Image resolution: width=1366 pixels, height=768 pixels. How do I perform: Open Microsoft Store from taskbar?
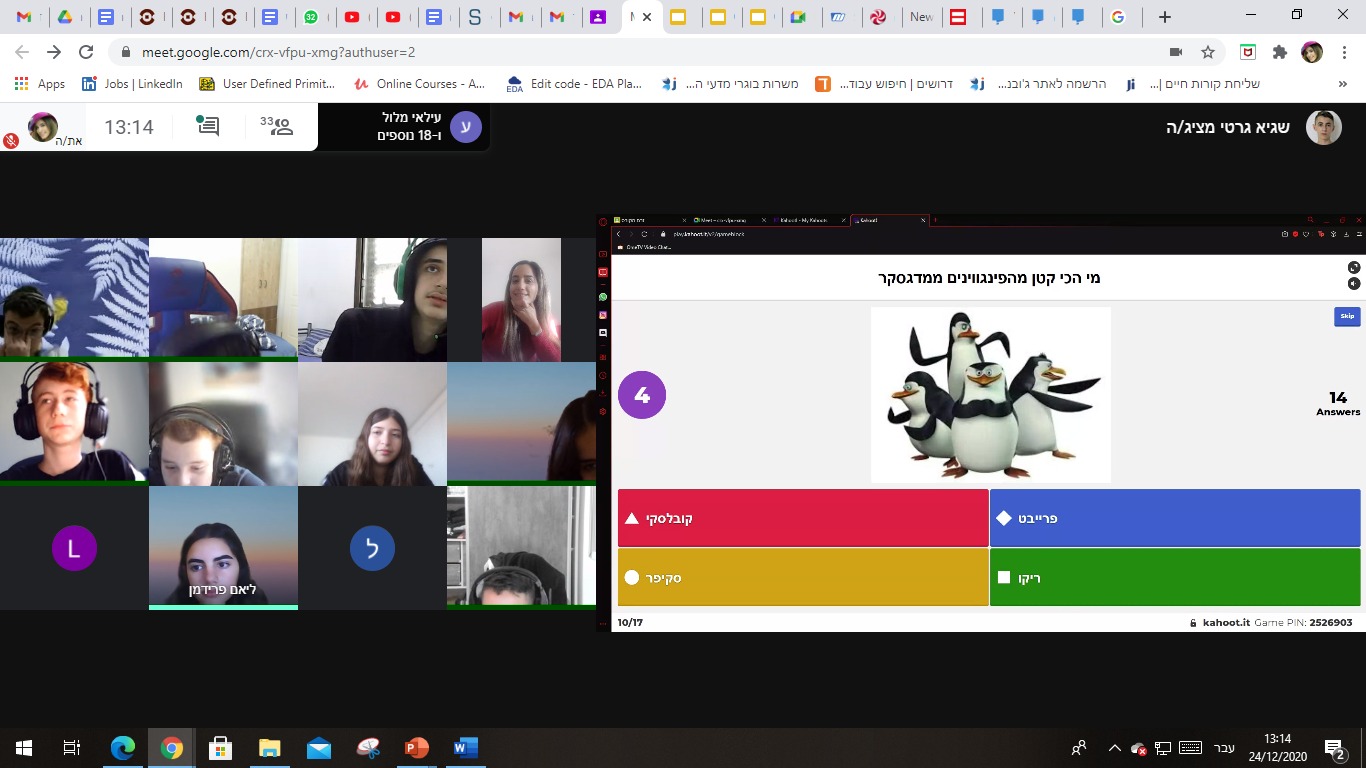tap(220, 747)
